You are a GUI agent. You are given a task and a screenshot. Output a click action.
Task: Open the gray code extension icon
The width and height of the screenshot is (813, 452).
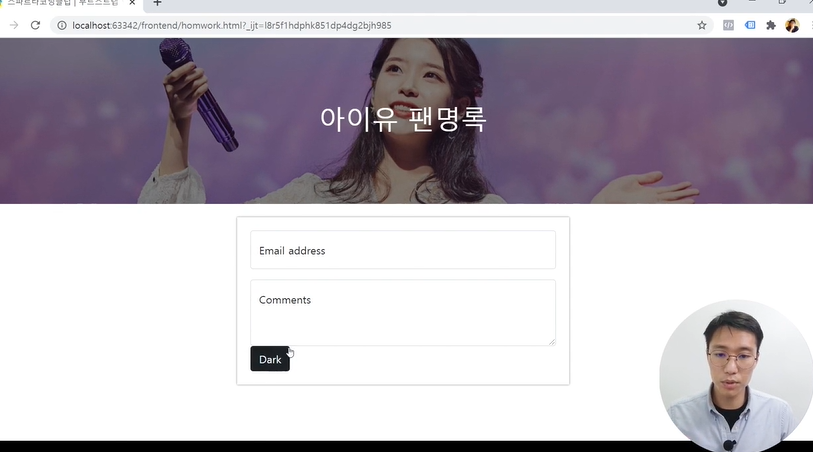pos(728,25)
